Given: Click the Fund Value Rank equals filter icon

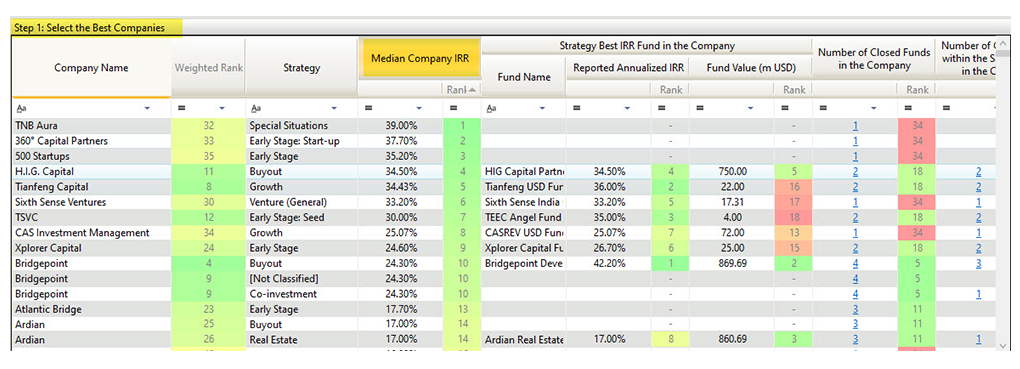Looking at the screenshot, I should pos(786,108).
